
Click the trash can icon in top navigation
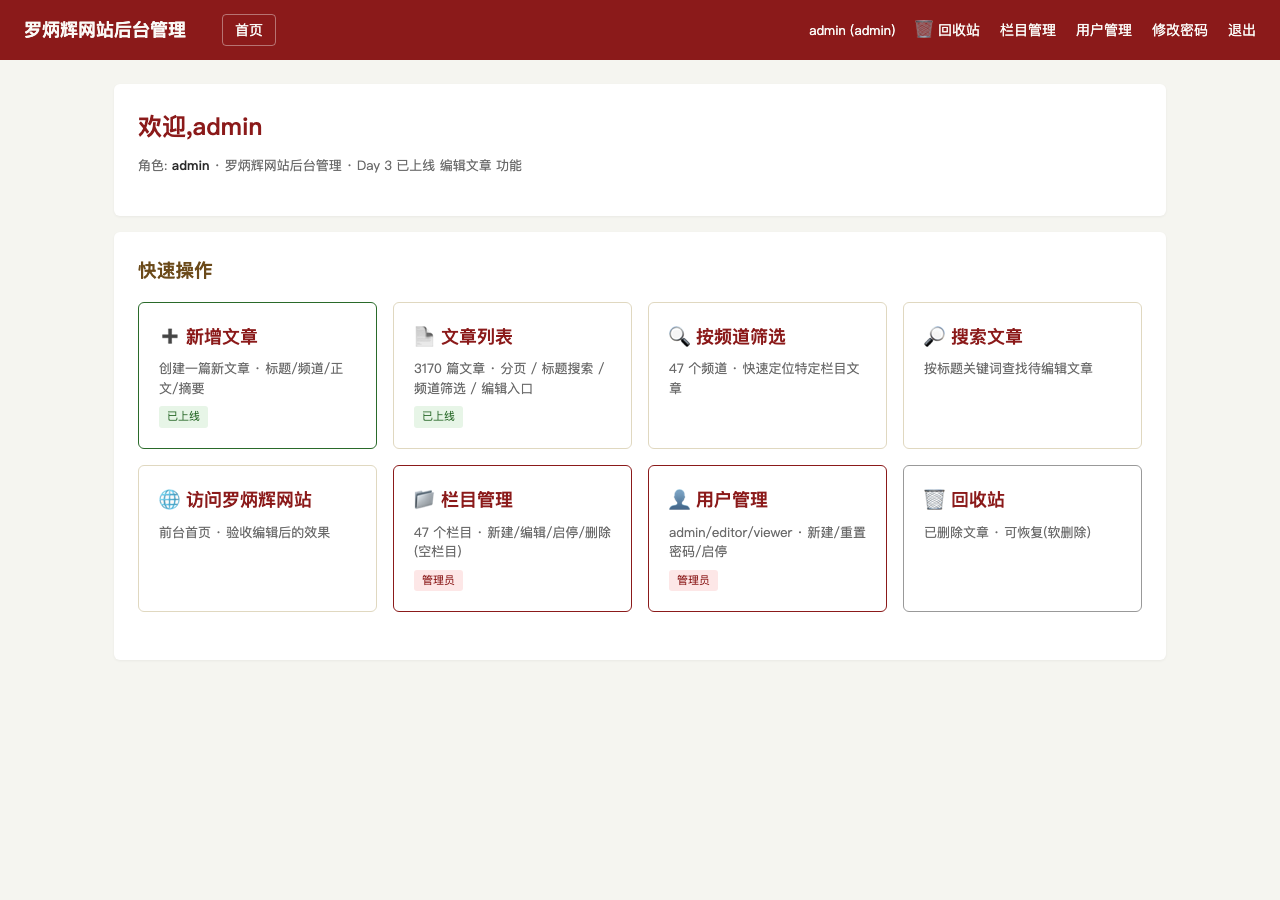[x=924, y=29]
